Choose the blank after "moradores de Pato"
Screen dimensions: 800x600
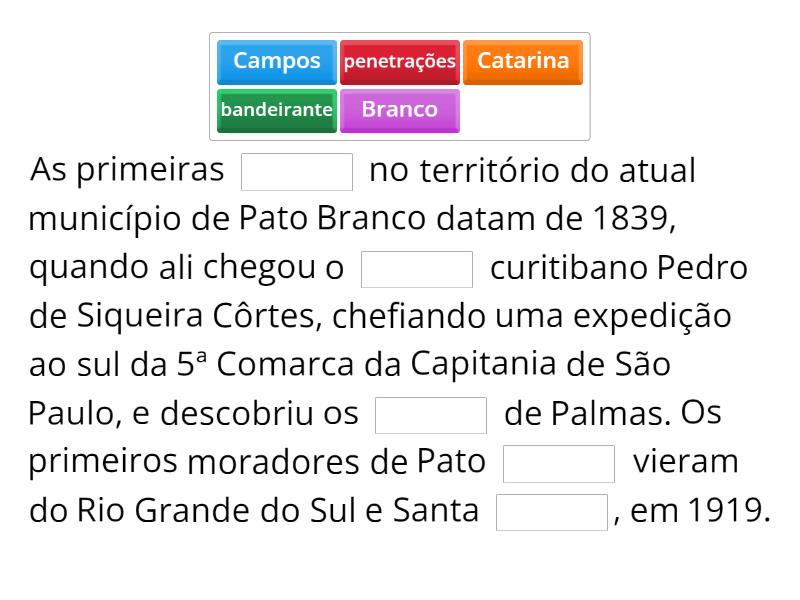[559, 463]
